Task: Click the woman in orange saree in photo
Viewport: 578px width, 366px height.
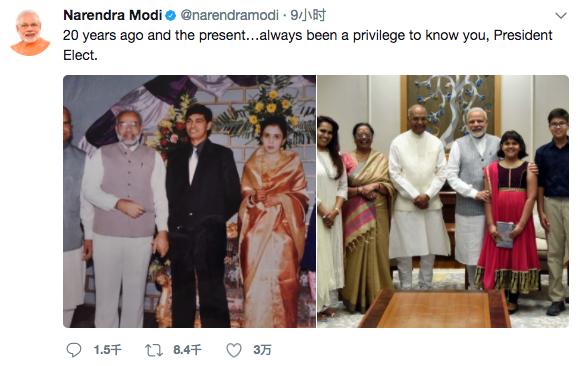Action: coord(274,221)
